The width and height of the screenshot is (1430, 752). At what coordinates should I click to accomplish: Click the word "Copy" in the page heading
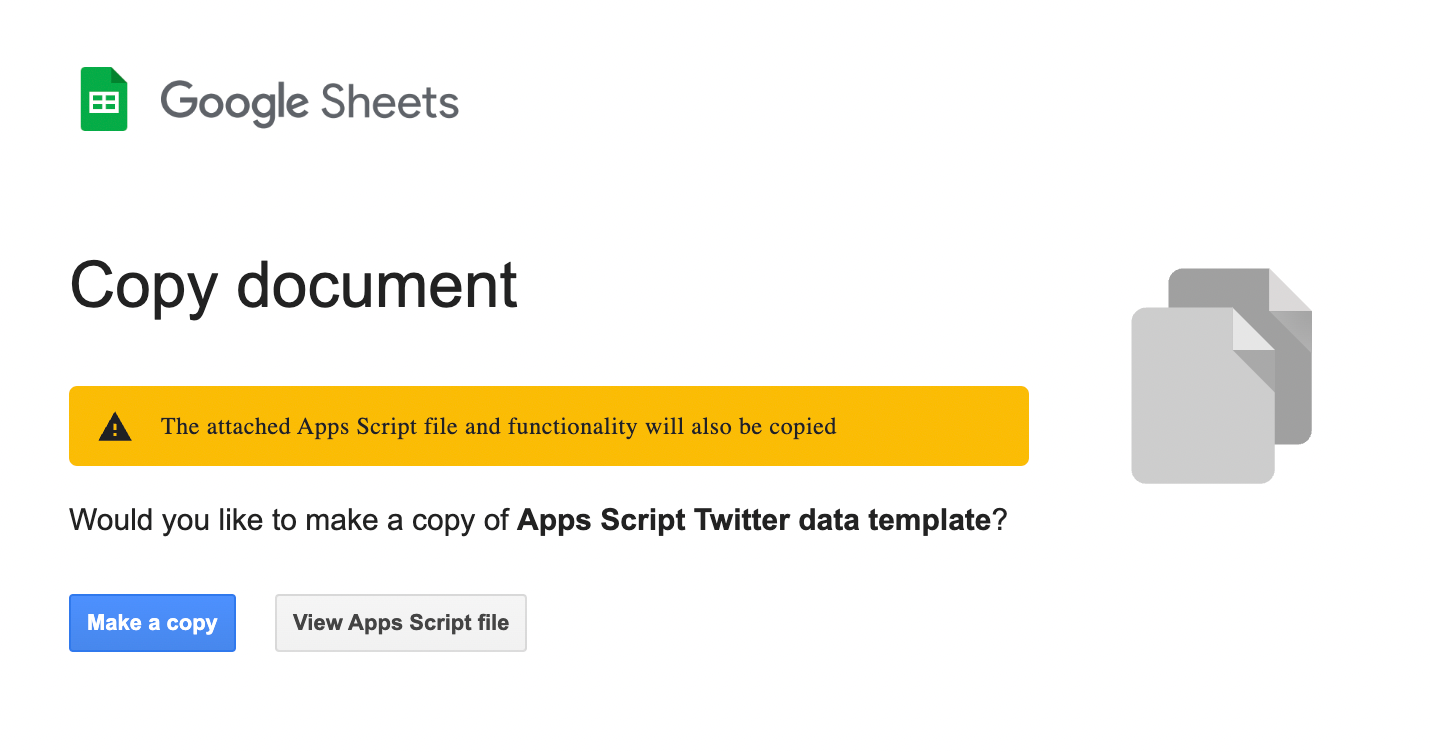click(143, 286)
